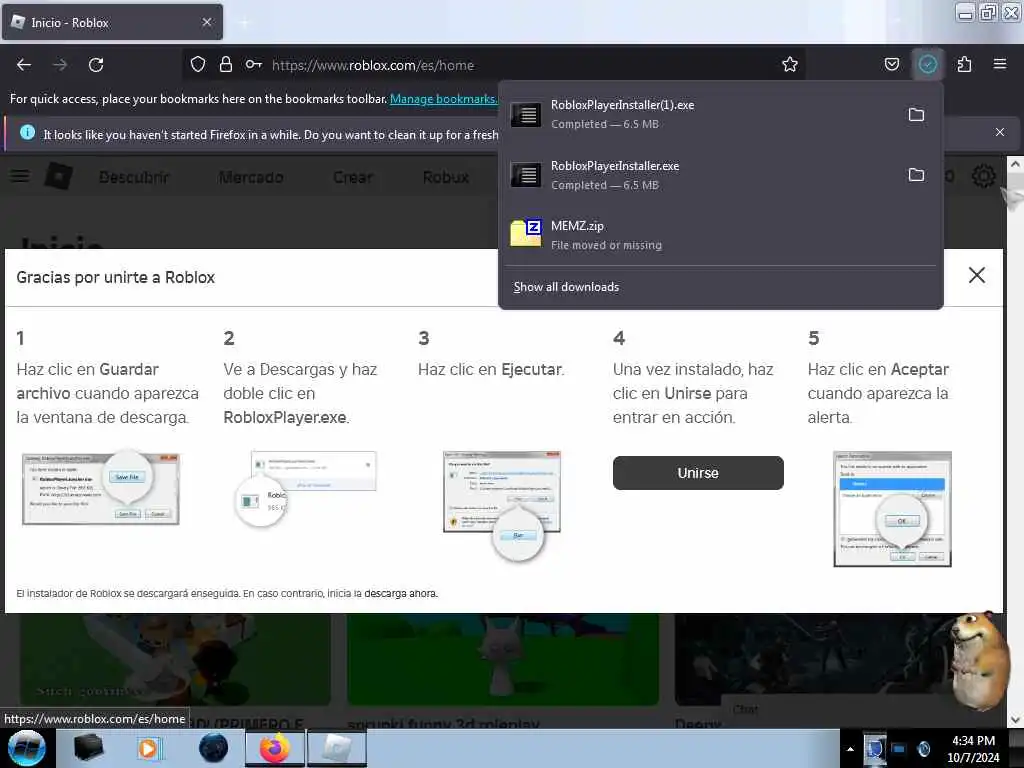This screenshot has width=1024, height=768.
Task: Bookmark this page with the star
Action: (x=790, y=65)
